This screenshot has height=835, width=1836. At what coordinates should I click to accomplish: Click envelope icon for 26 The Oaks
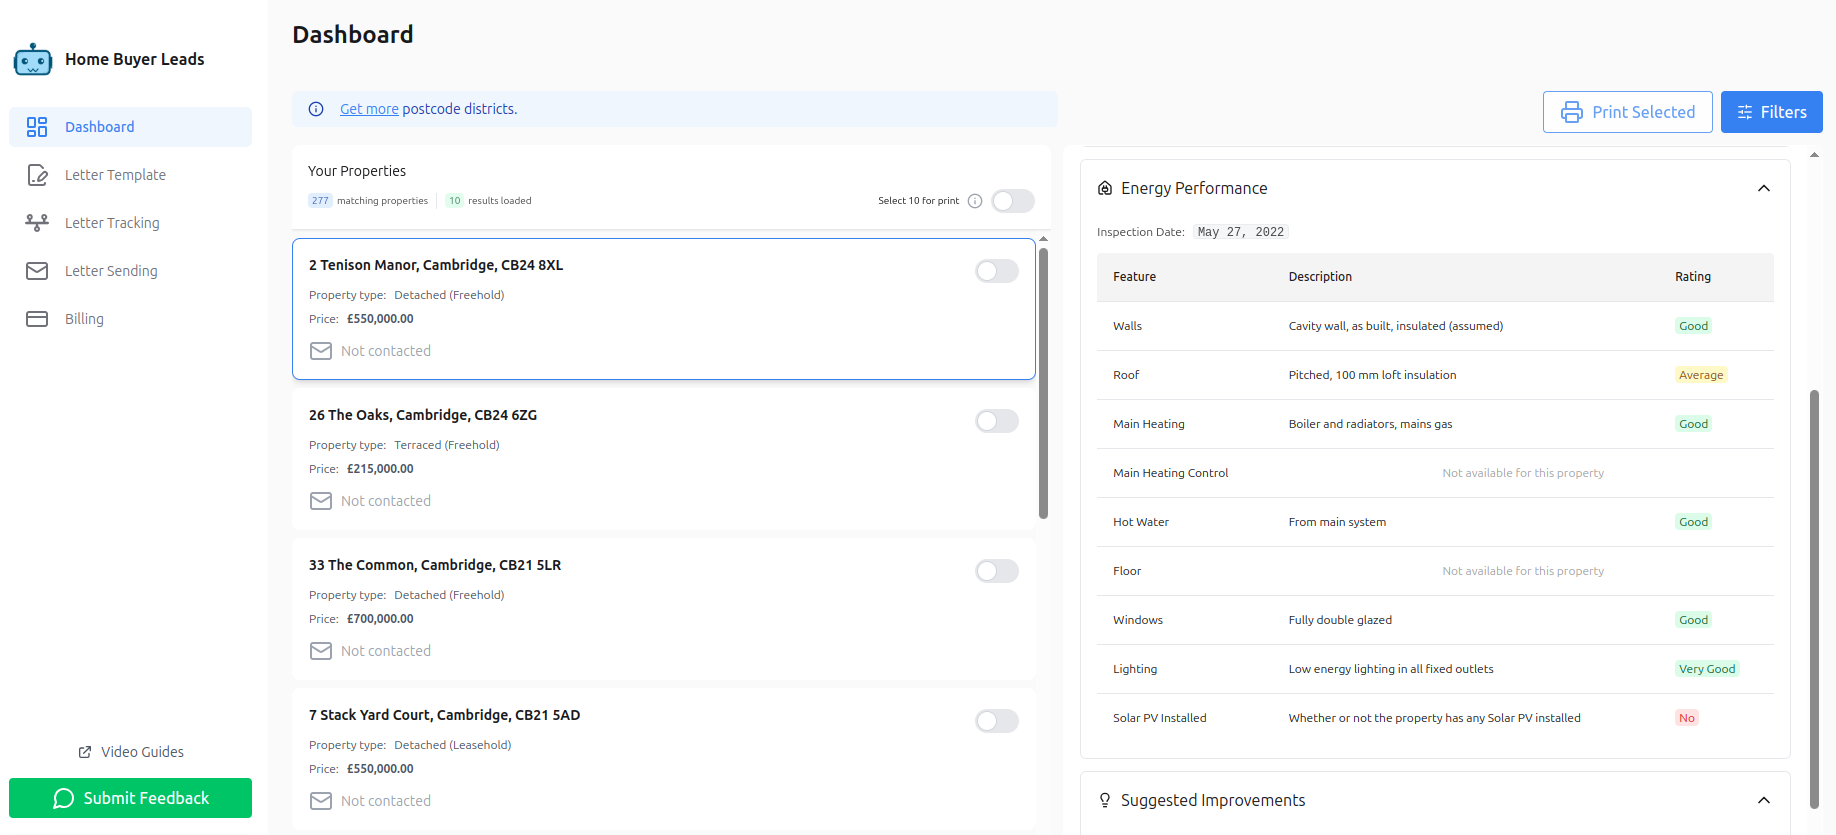click(321, 501)
